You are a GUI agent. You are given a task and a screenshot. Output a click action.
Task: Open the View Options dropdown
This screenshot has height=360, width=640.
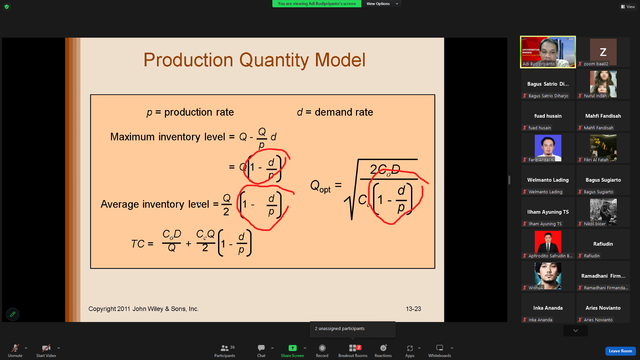(382, 4)
